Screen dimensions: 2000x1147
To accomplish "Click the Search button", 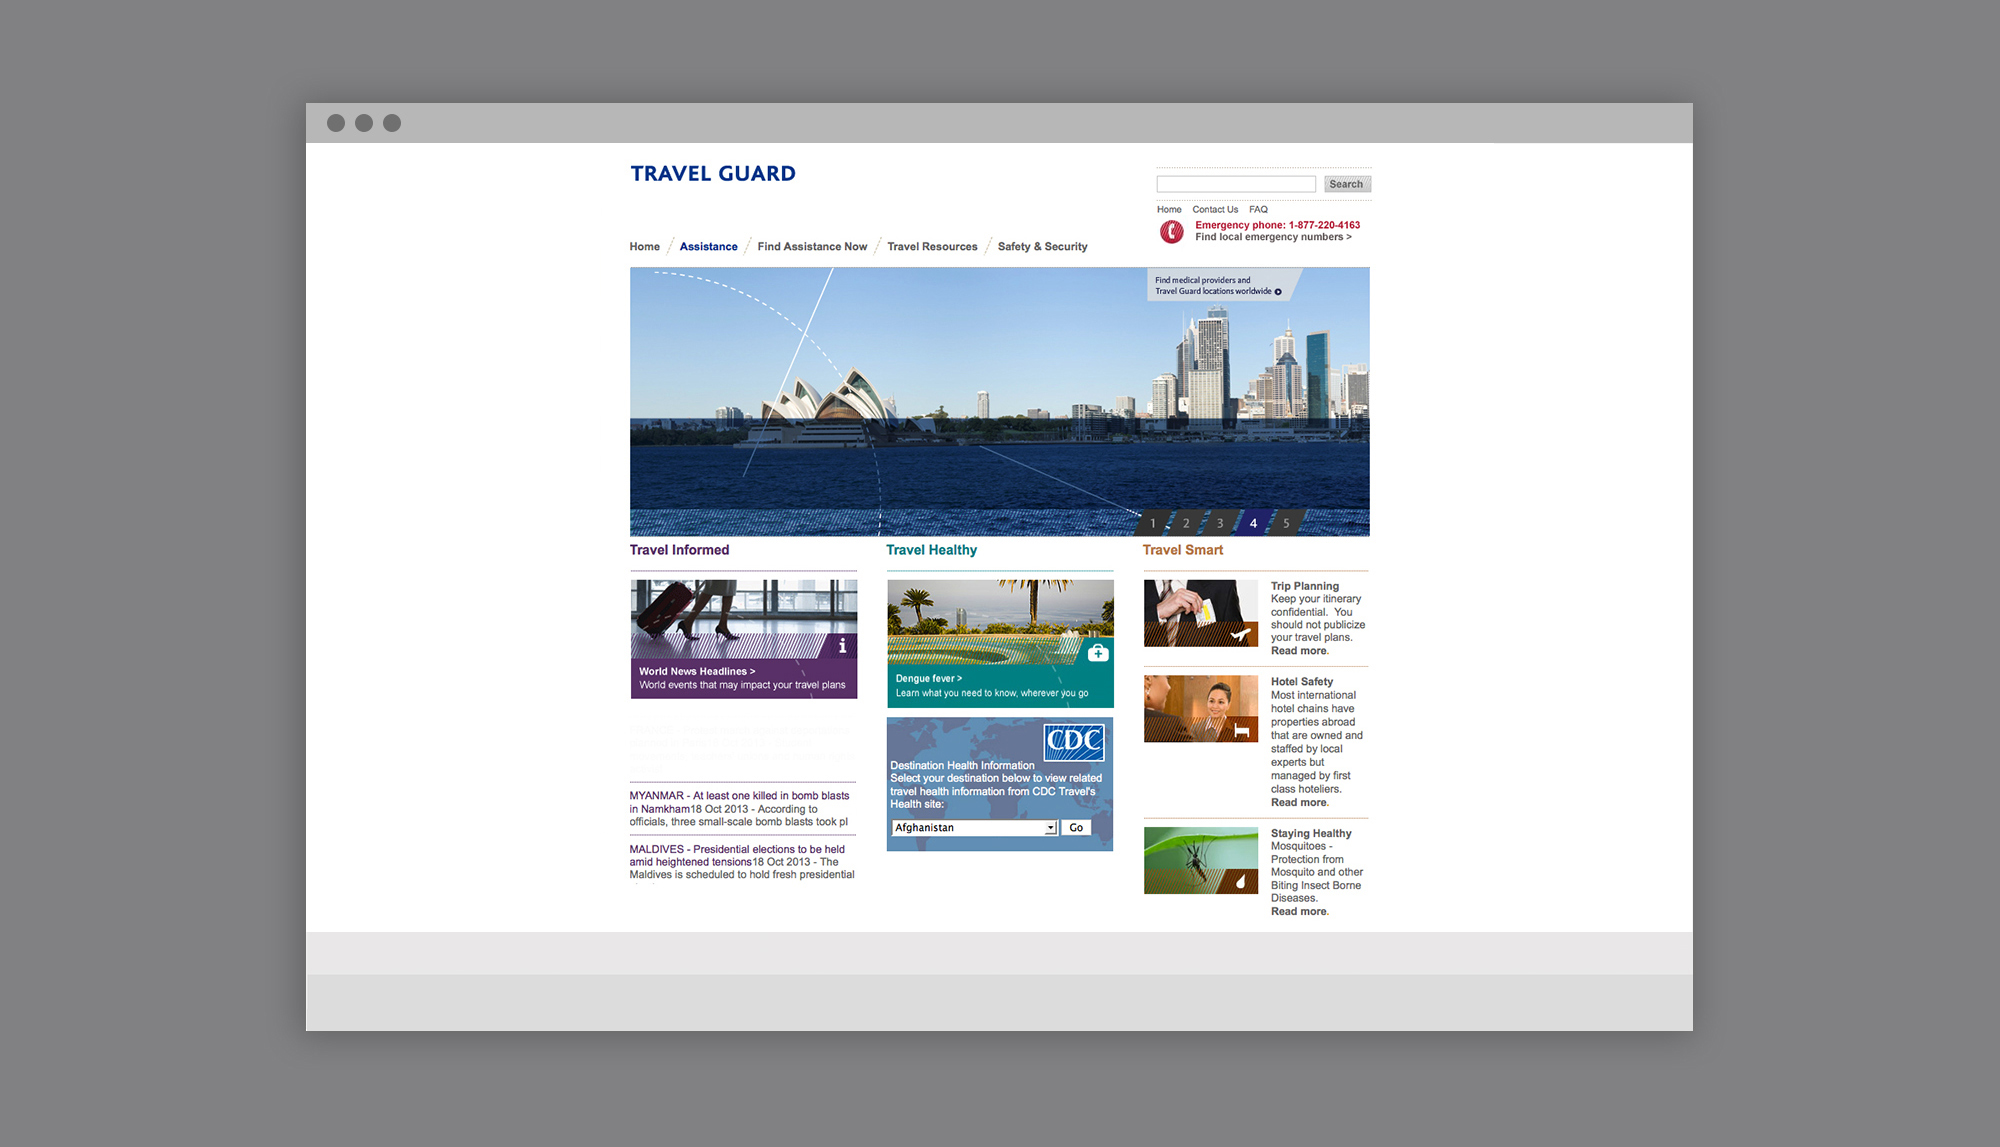I will 1346,184.
